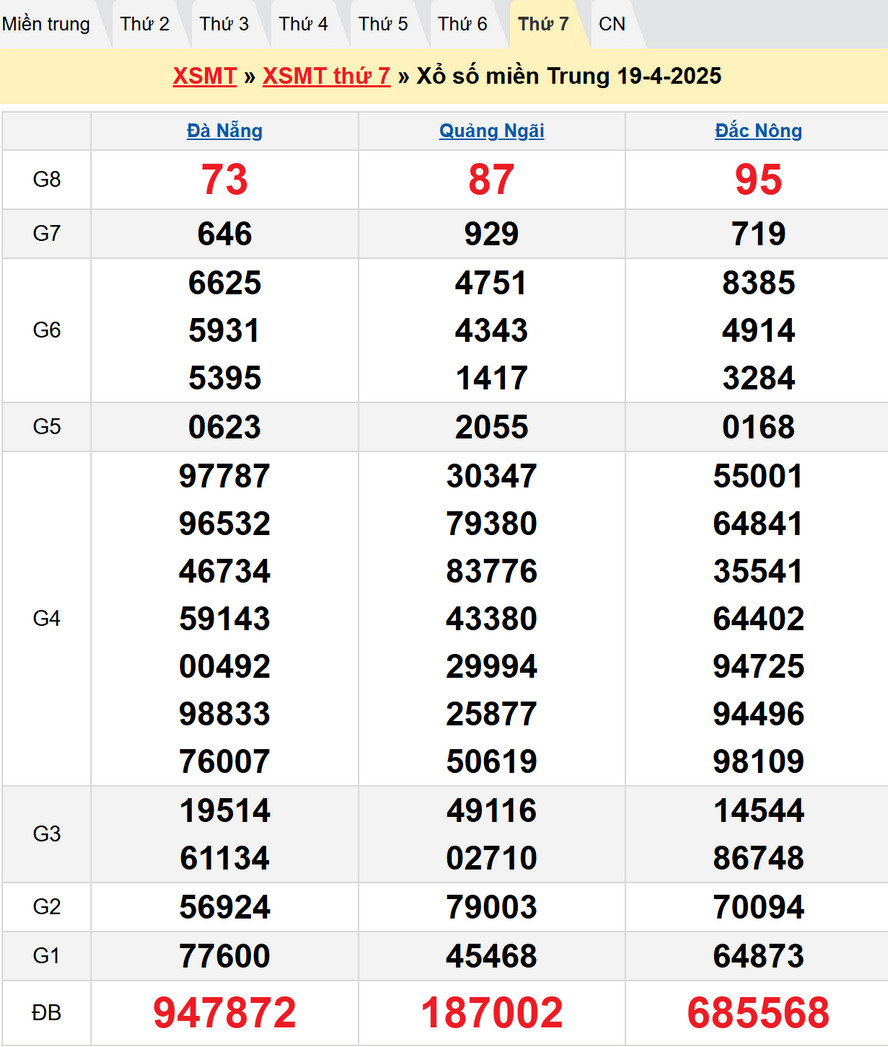Switch to the Miền trung tab
This screenshot has height=1047, width=888.
coord(46,24)
